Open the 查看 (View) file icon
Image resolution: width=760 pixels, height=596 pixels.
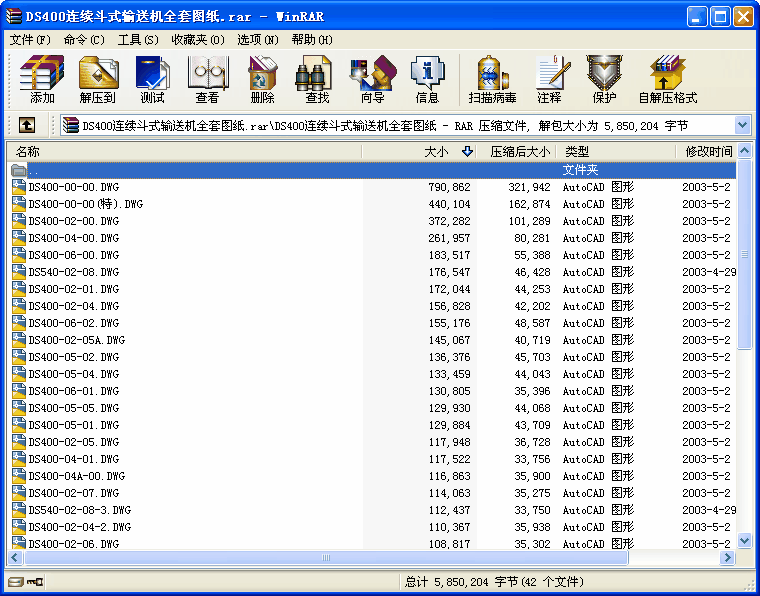(207, 80)
